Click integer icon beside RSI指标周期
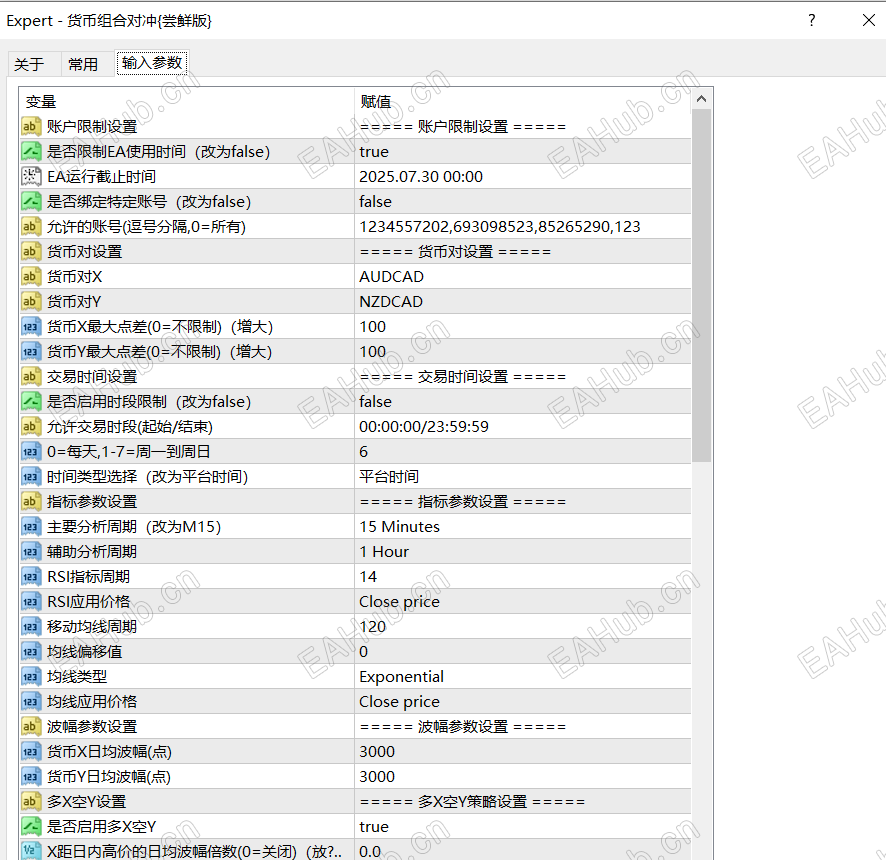This screenshot has width=886, height=860. click(31, 576)
